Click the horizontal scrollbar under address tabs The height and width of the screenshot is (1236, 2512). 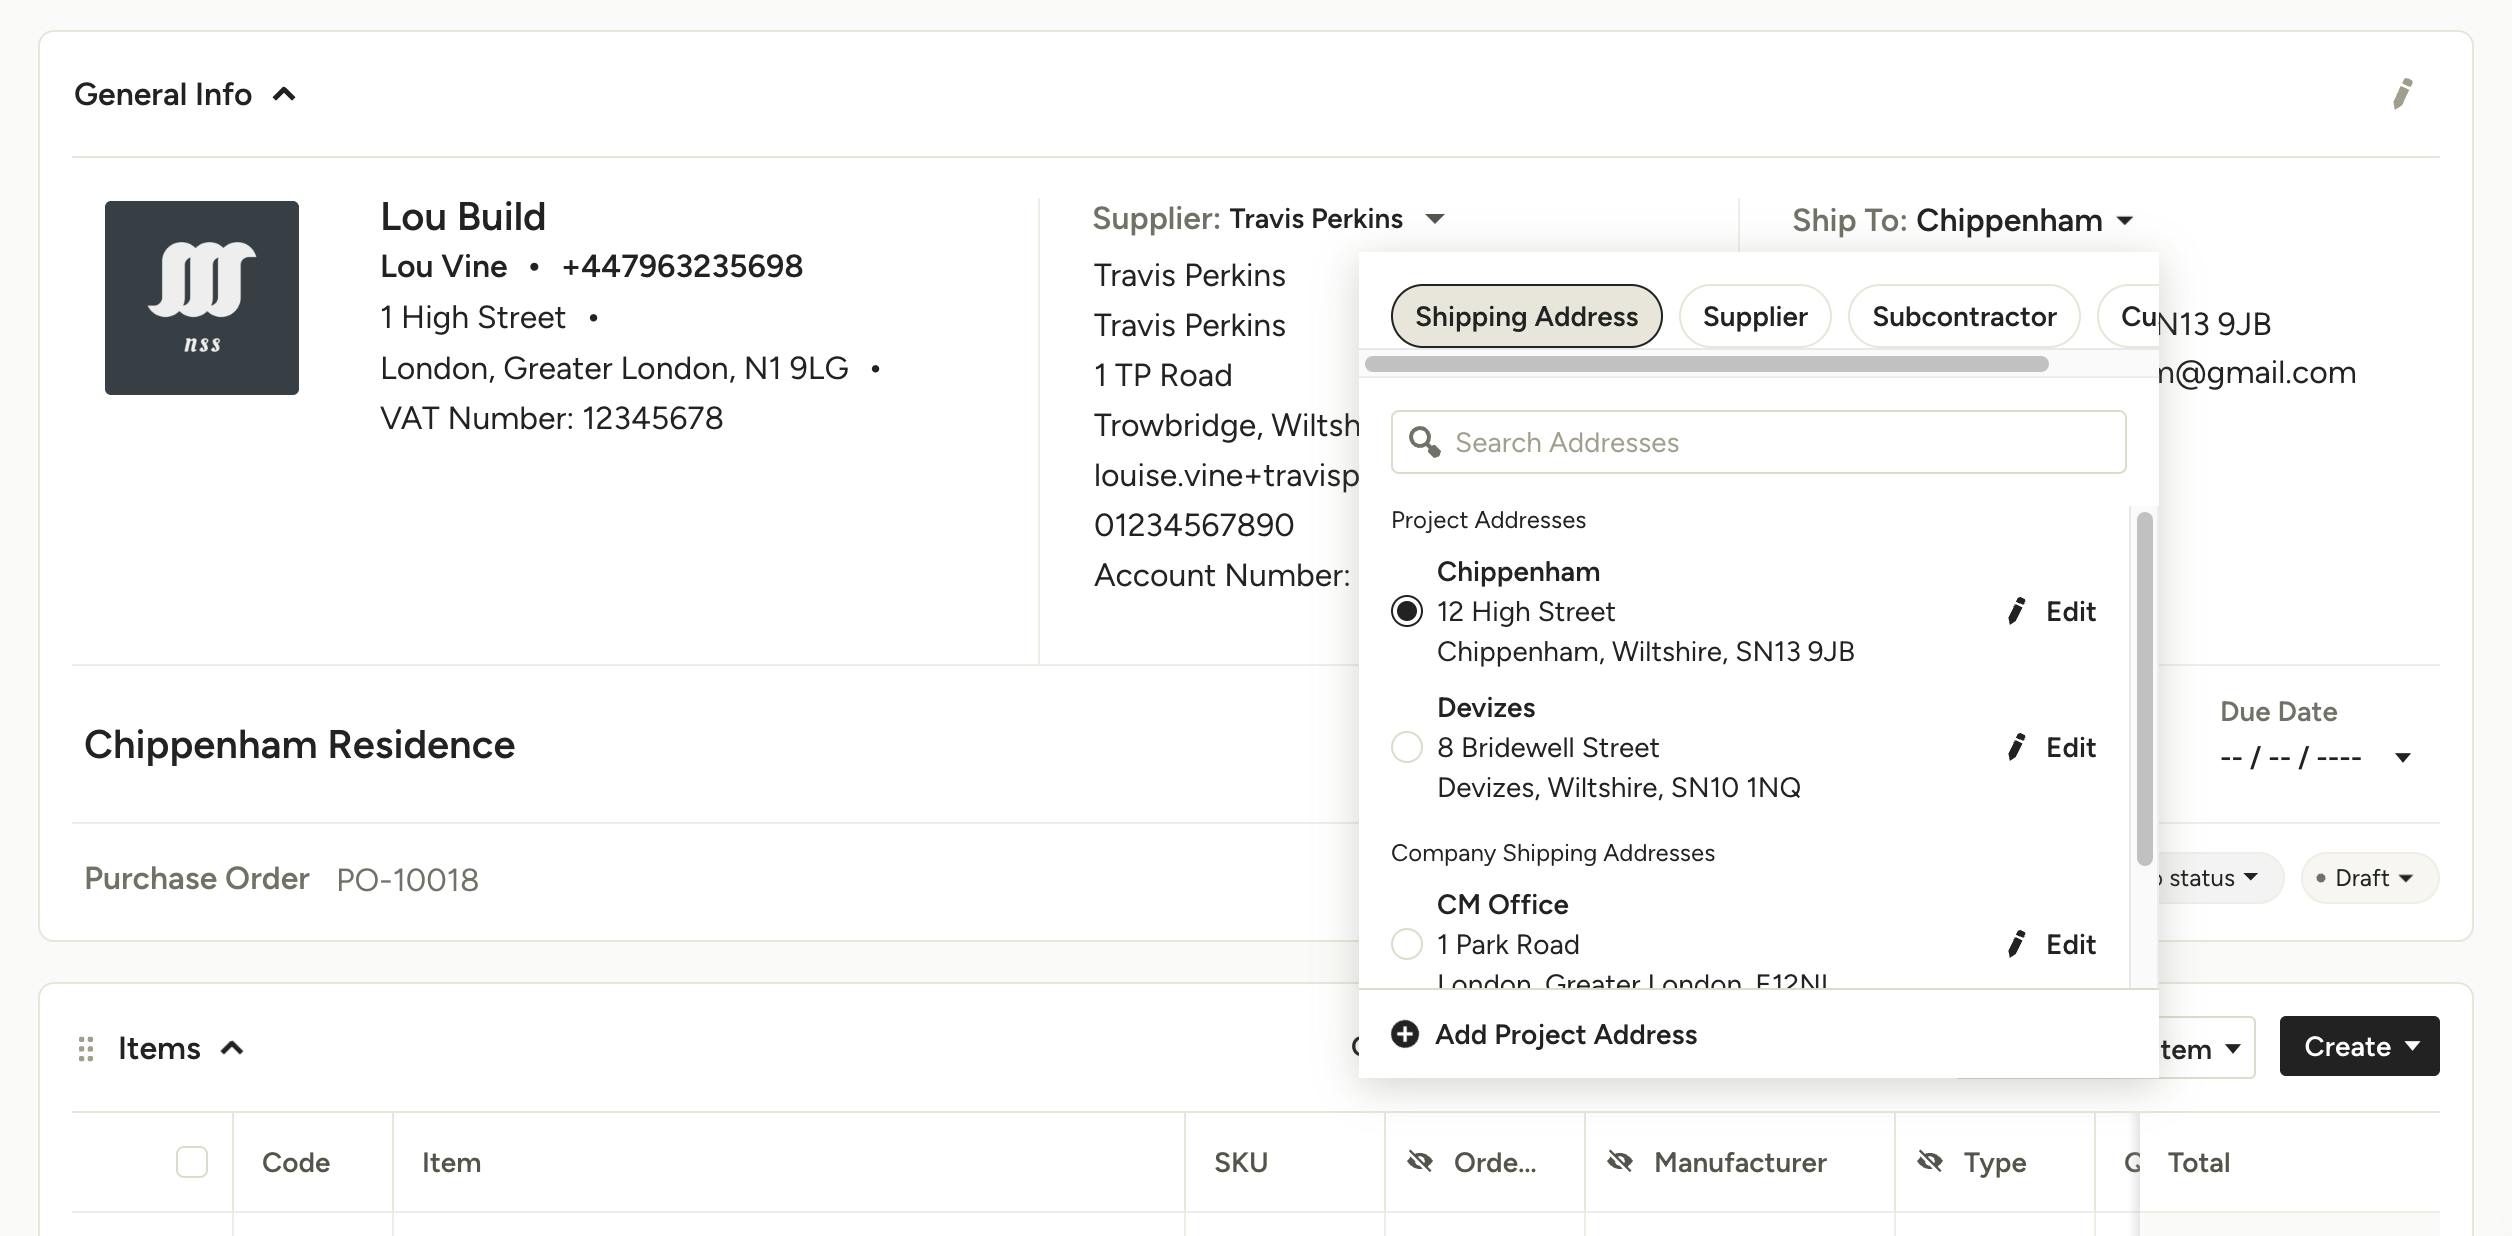(x=1706, y=364)
